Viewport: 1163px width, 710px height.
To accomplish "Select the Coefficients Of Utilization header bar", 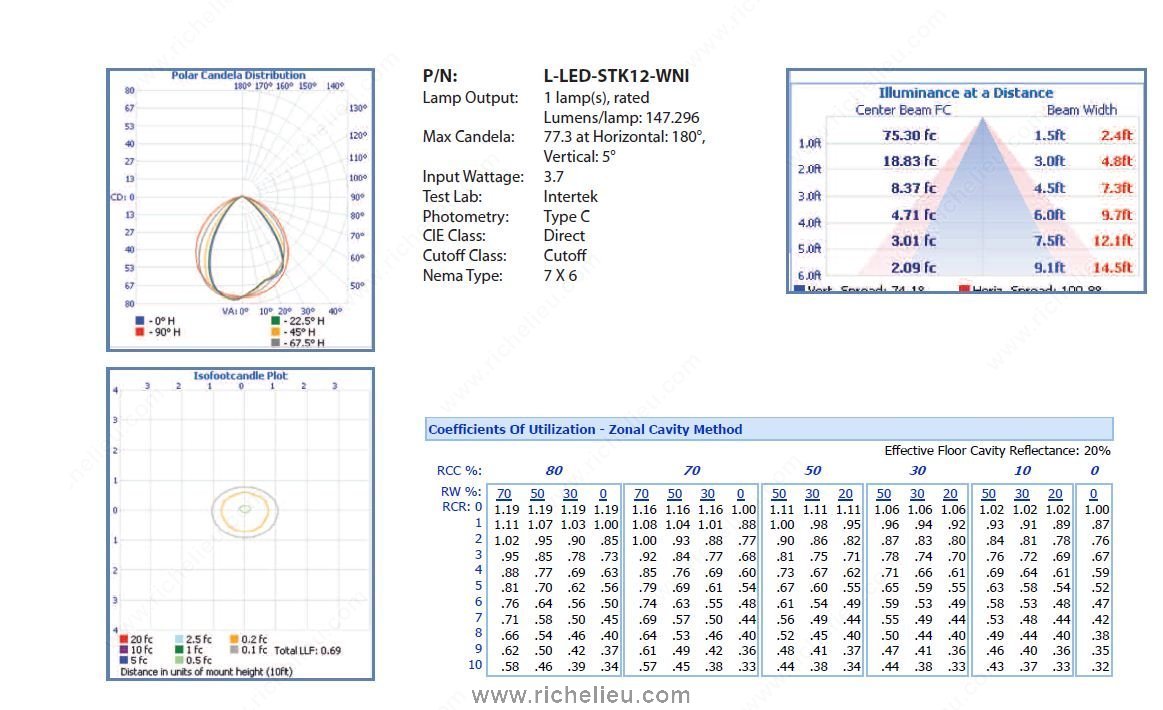I will [768, 429].
